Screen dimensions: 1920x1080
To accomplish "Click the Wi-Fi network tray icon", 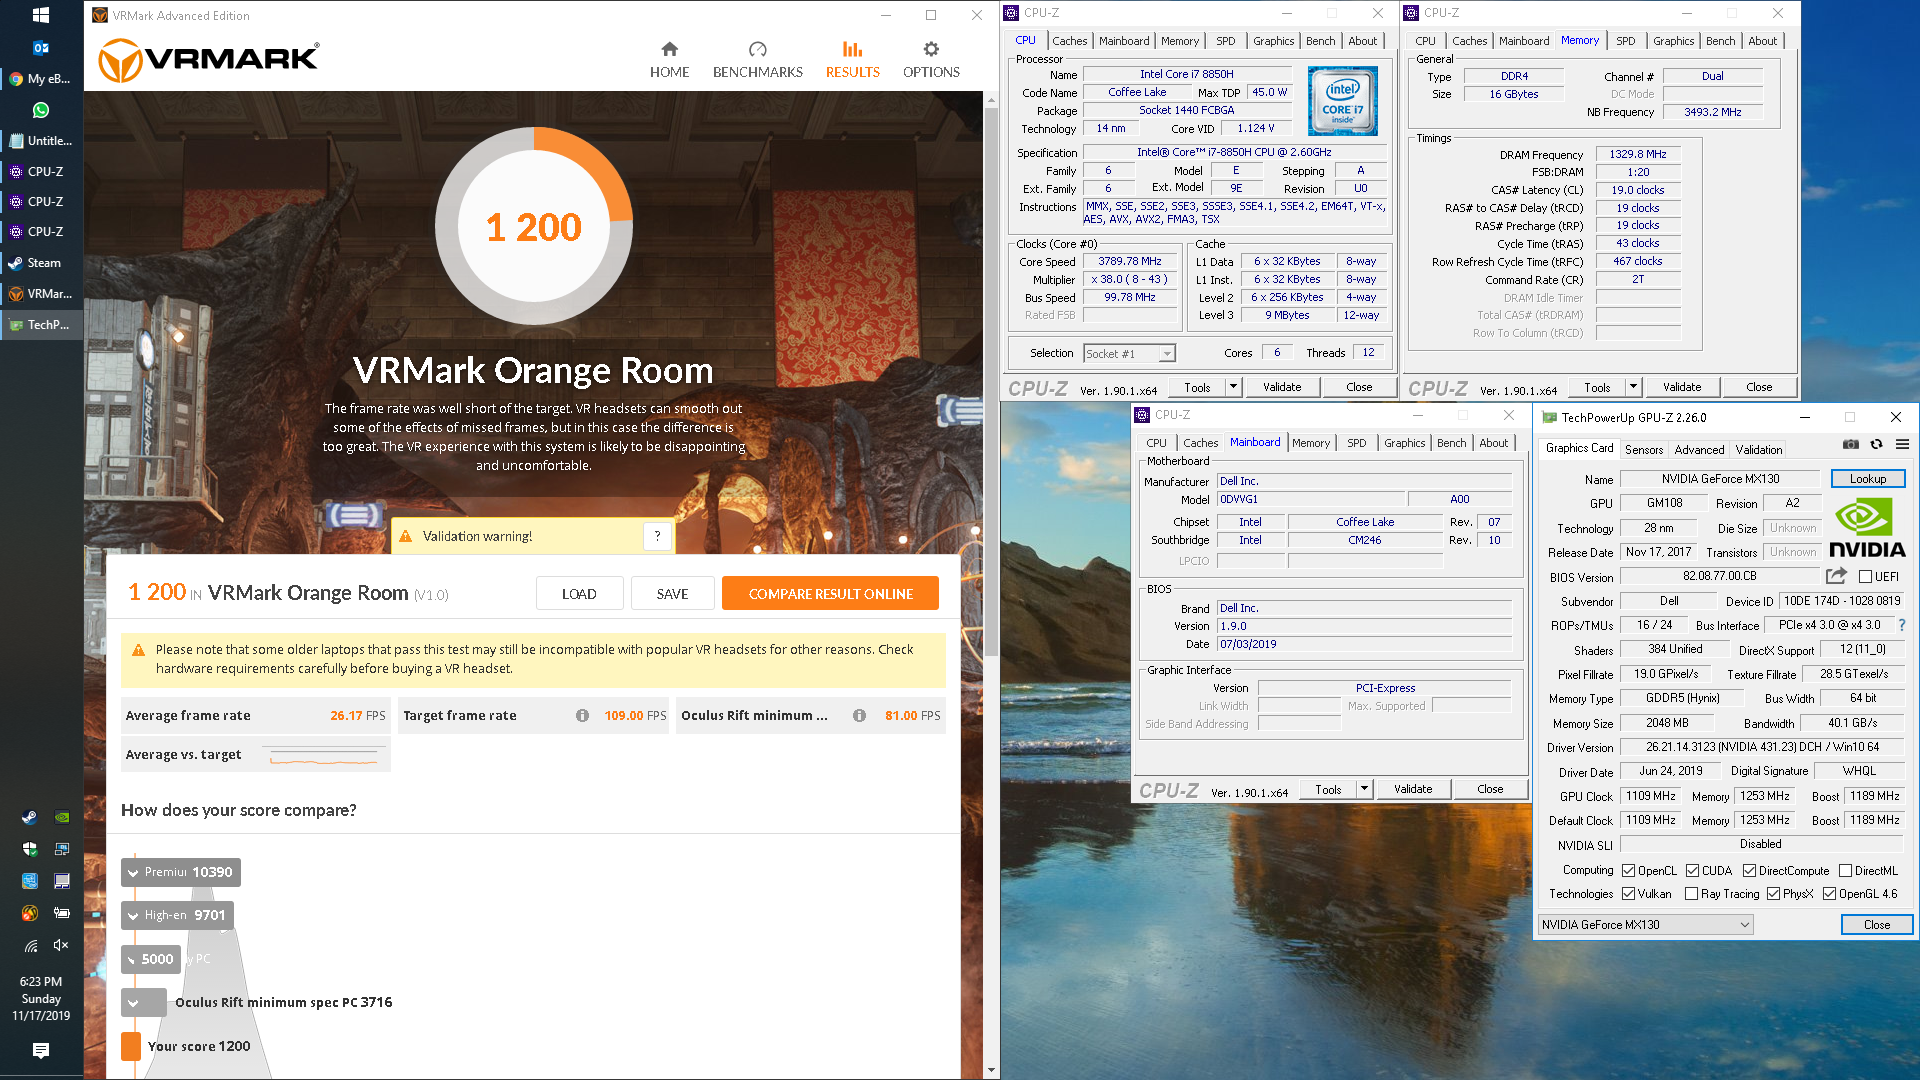I will coord(30,945).
